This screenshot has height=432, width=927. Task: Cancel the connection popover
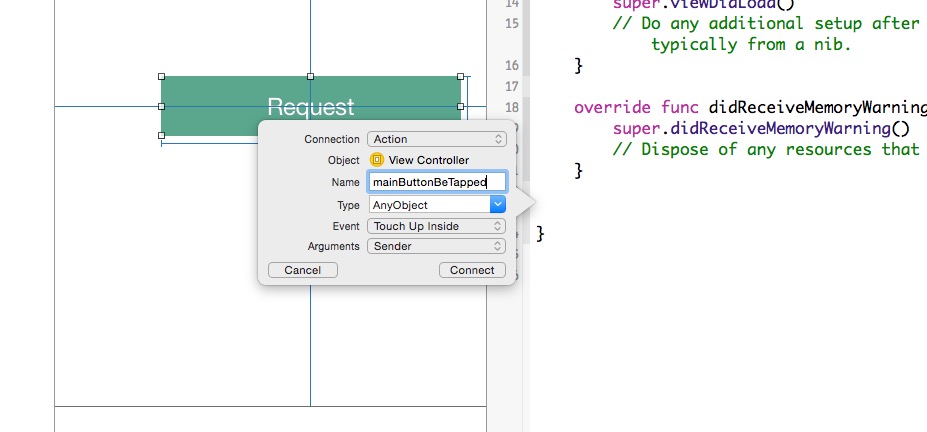pos(303,270)
